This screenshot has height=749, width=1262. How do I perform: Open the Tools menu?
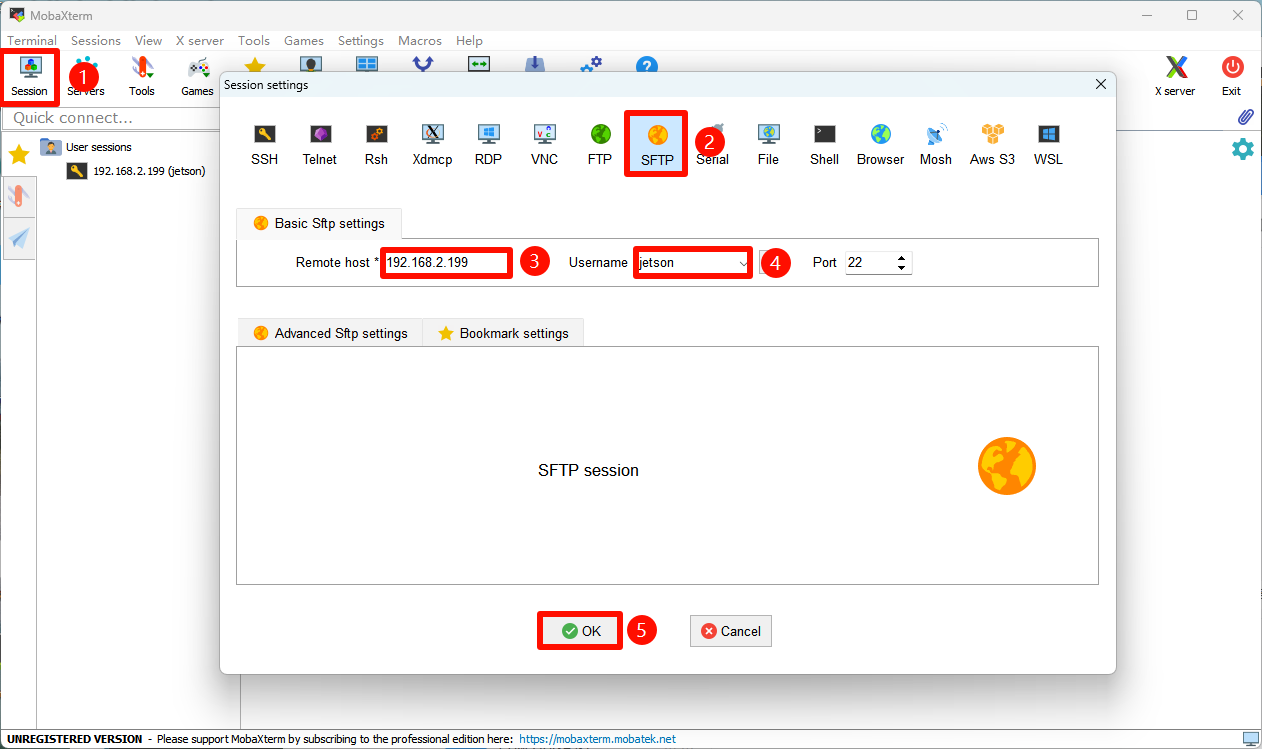254,41
